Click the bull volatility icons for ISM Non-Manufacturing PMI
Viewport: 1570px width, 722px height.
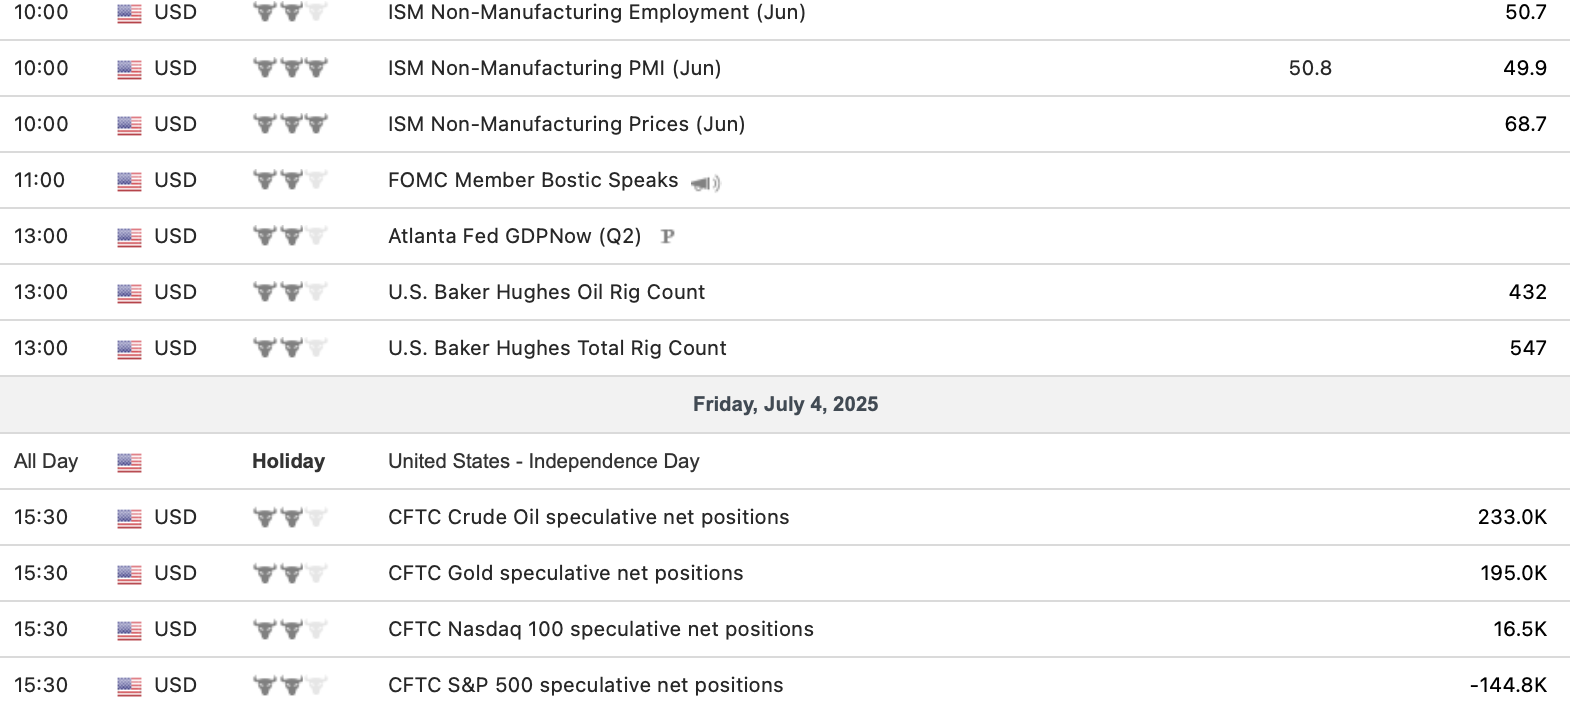point(290,69)
